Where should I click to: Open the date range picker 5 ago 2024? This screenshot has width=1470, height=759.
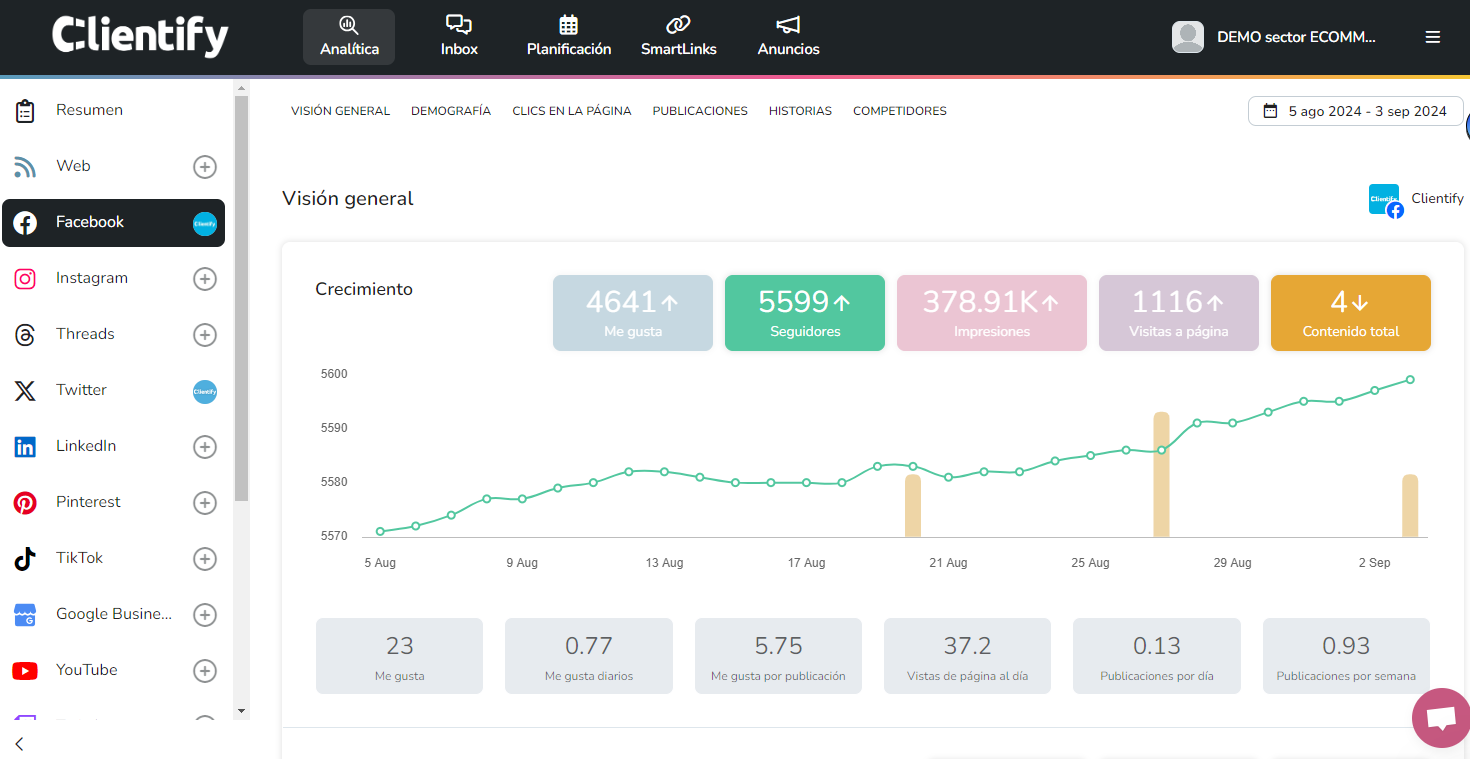[1355, 111]
